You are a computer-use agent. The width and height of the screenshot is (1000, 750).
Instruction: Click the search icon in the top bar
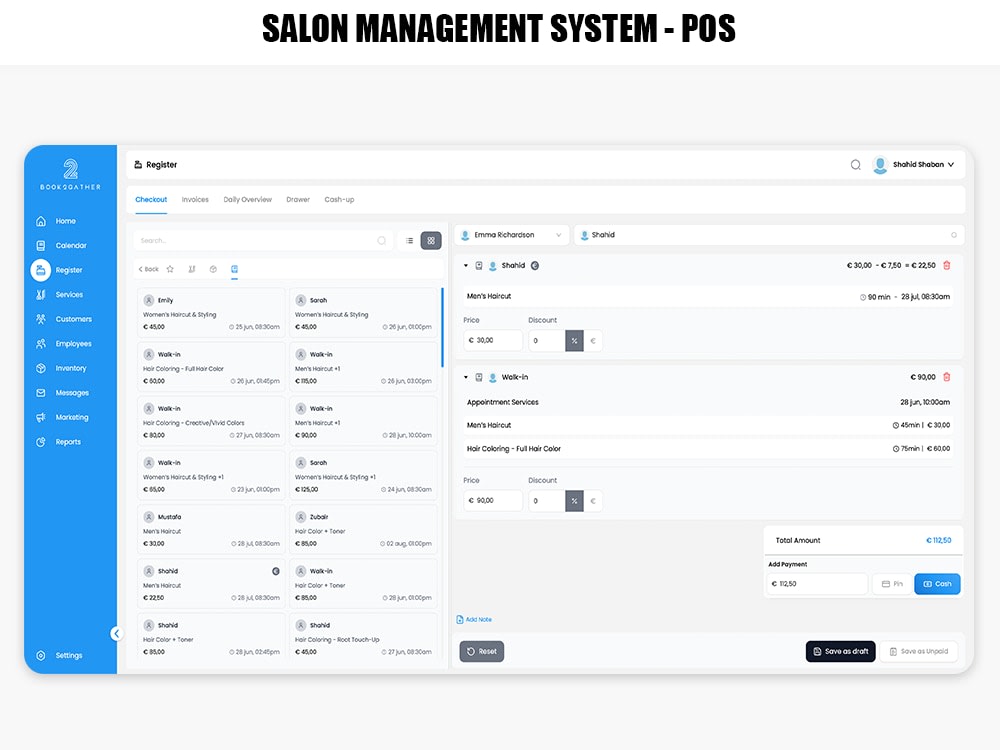click(855, 165)
